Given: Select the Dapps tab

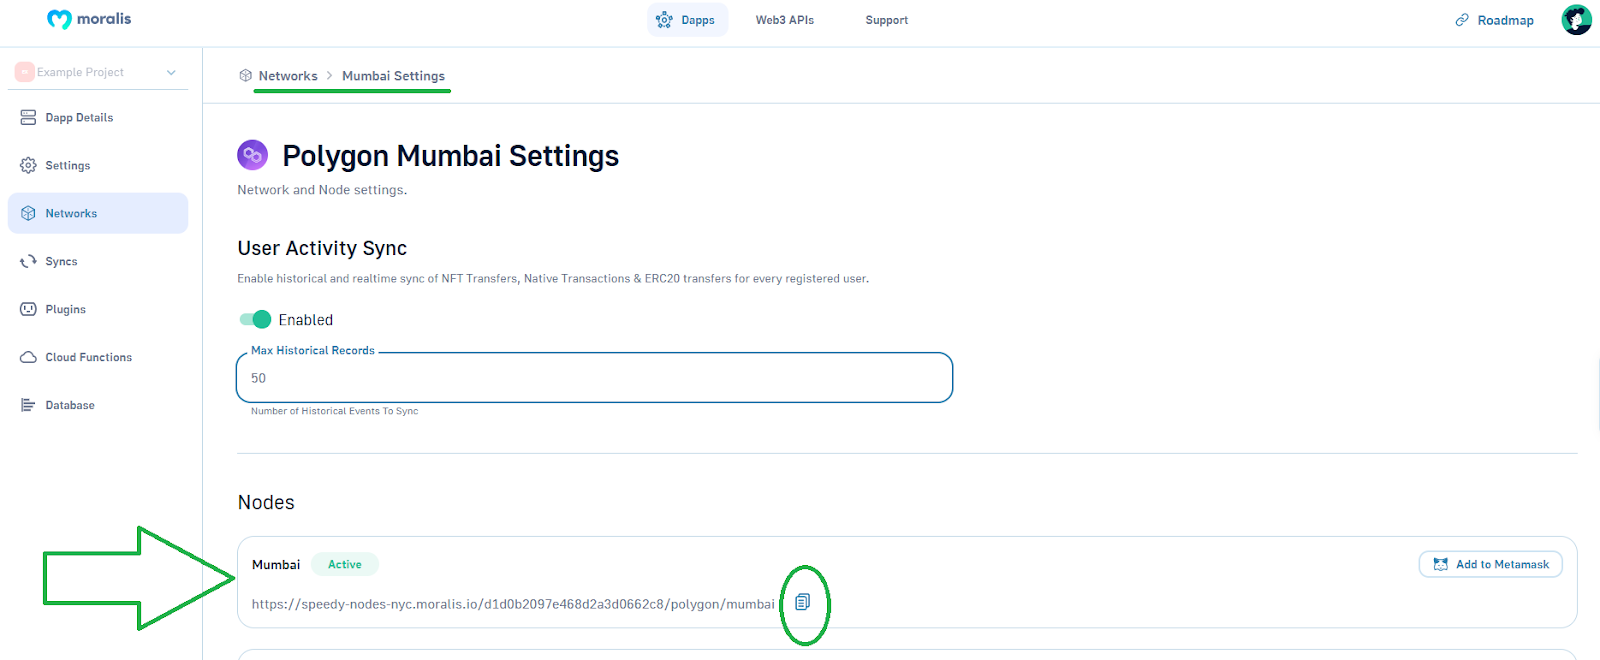Looking at the screenshot, I should pos(687,20).
